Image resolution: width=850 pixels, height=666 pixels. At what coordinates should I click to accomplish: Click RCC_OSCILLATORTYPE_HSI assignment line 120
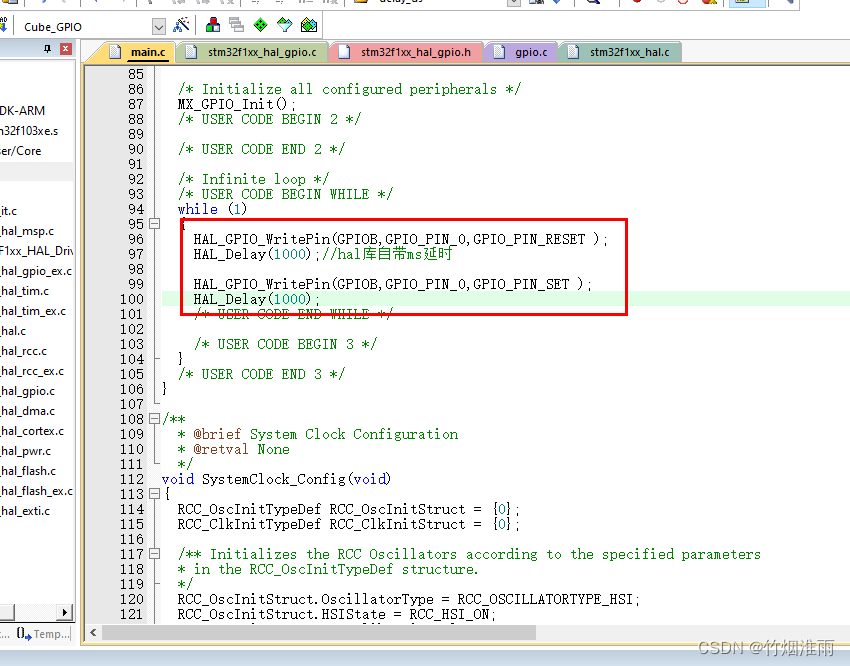(x=409, y=599)
